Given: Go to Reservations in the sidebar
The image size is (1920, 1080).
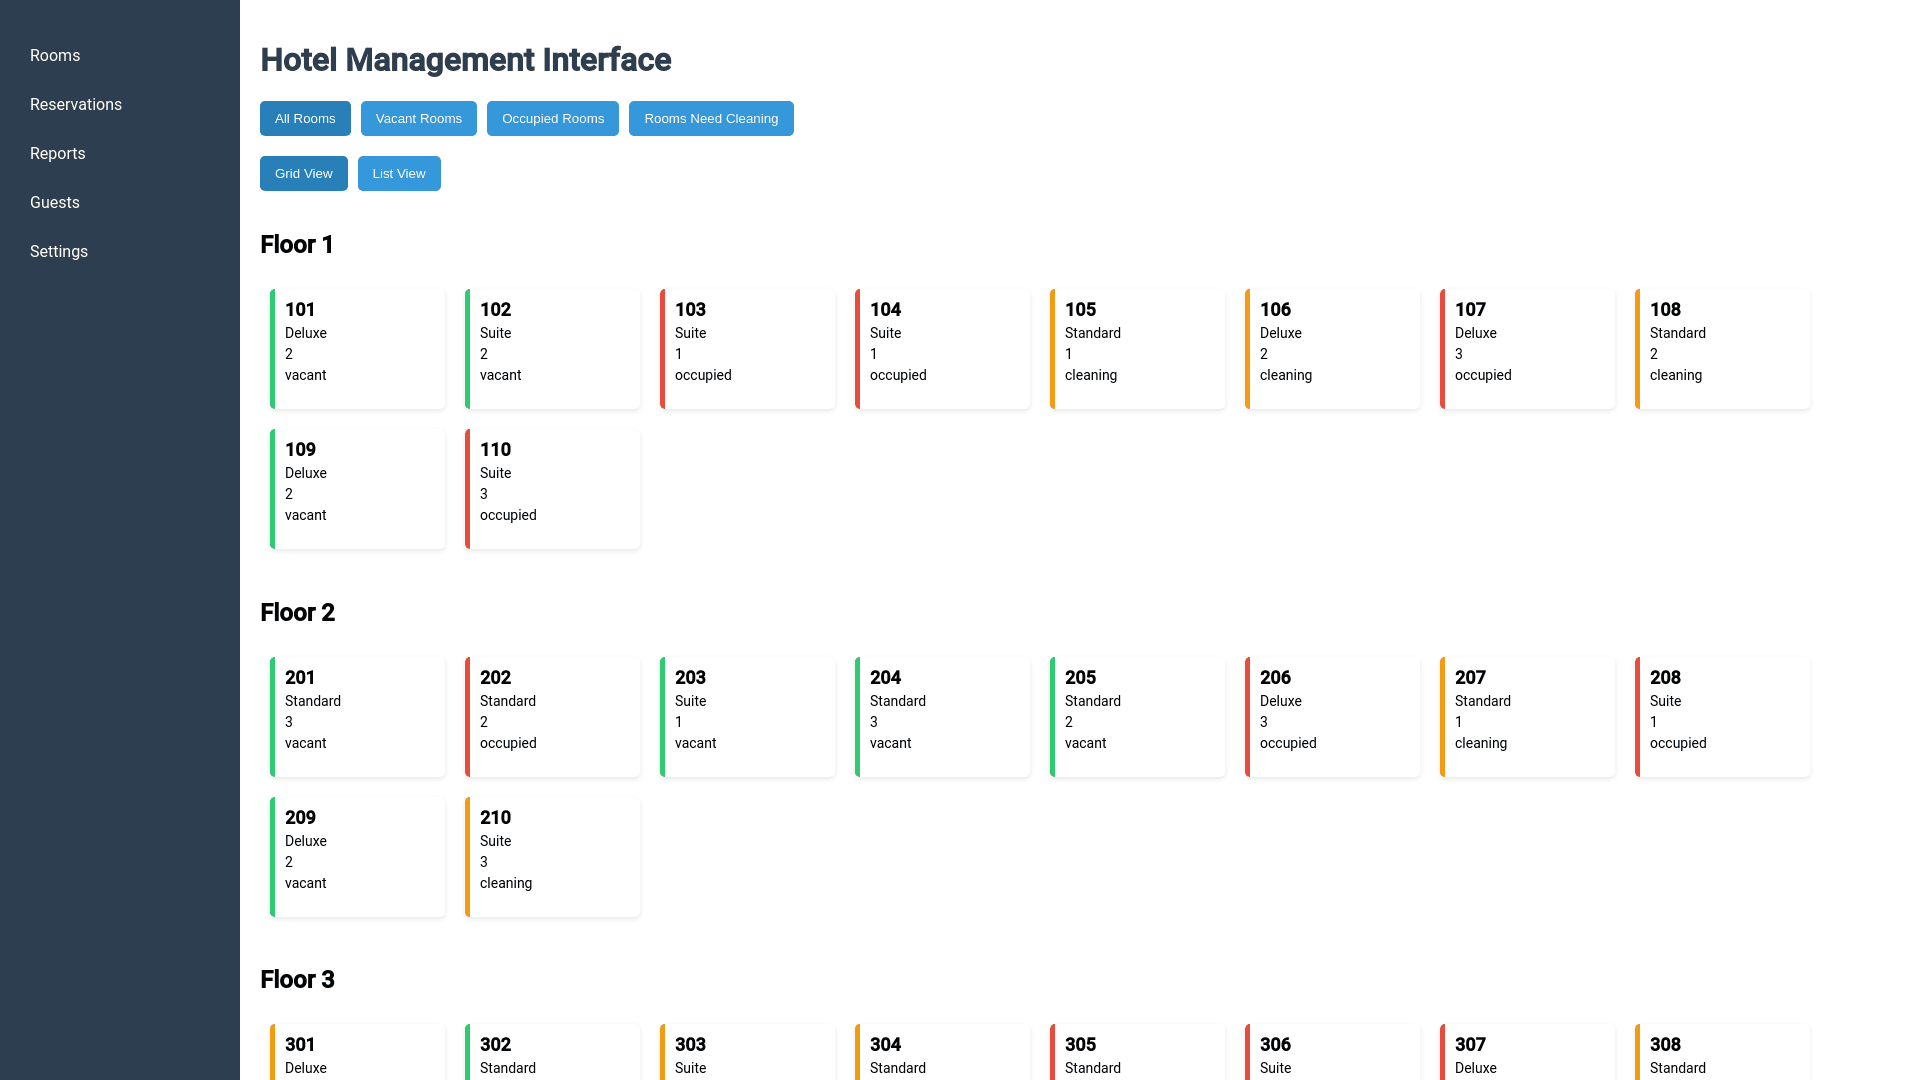Looking at the screenshot, I should pos(76,105).
